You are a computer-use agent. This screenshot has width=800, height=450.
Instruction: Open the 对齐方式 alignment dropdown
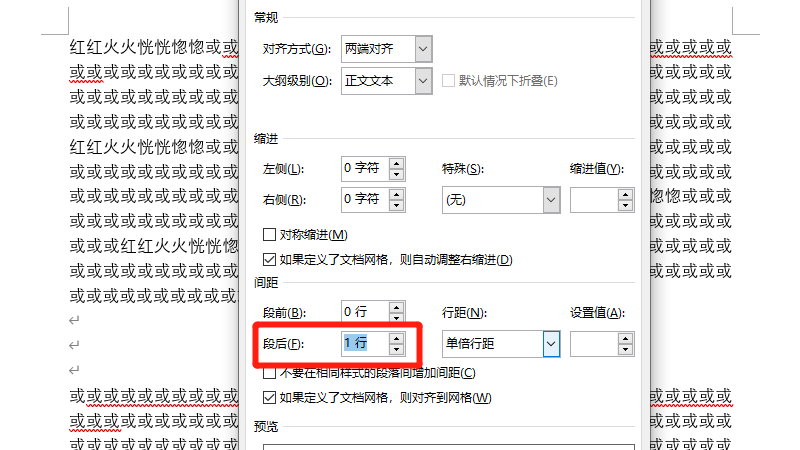click(423, 48)
